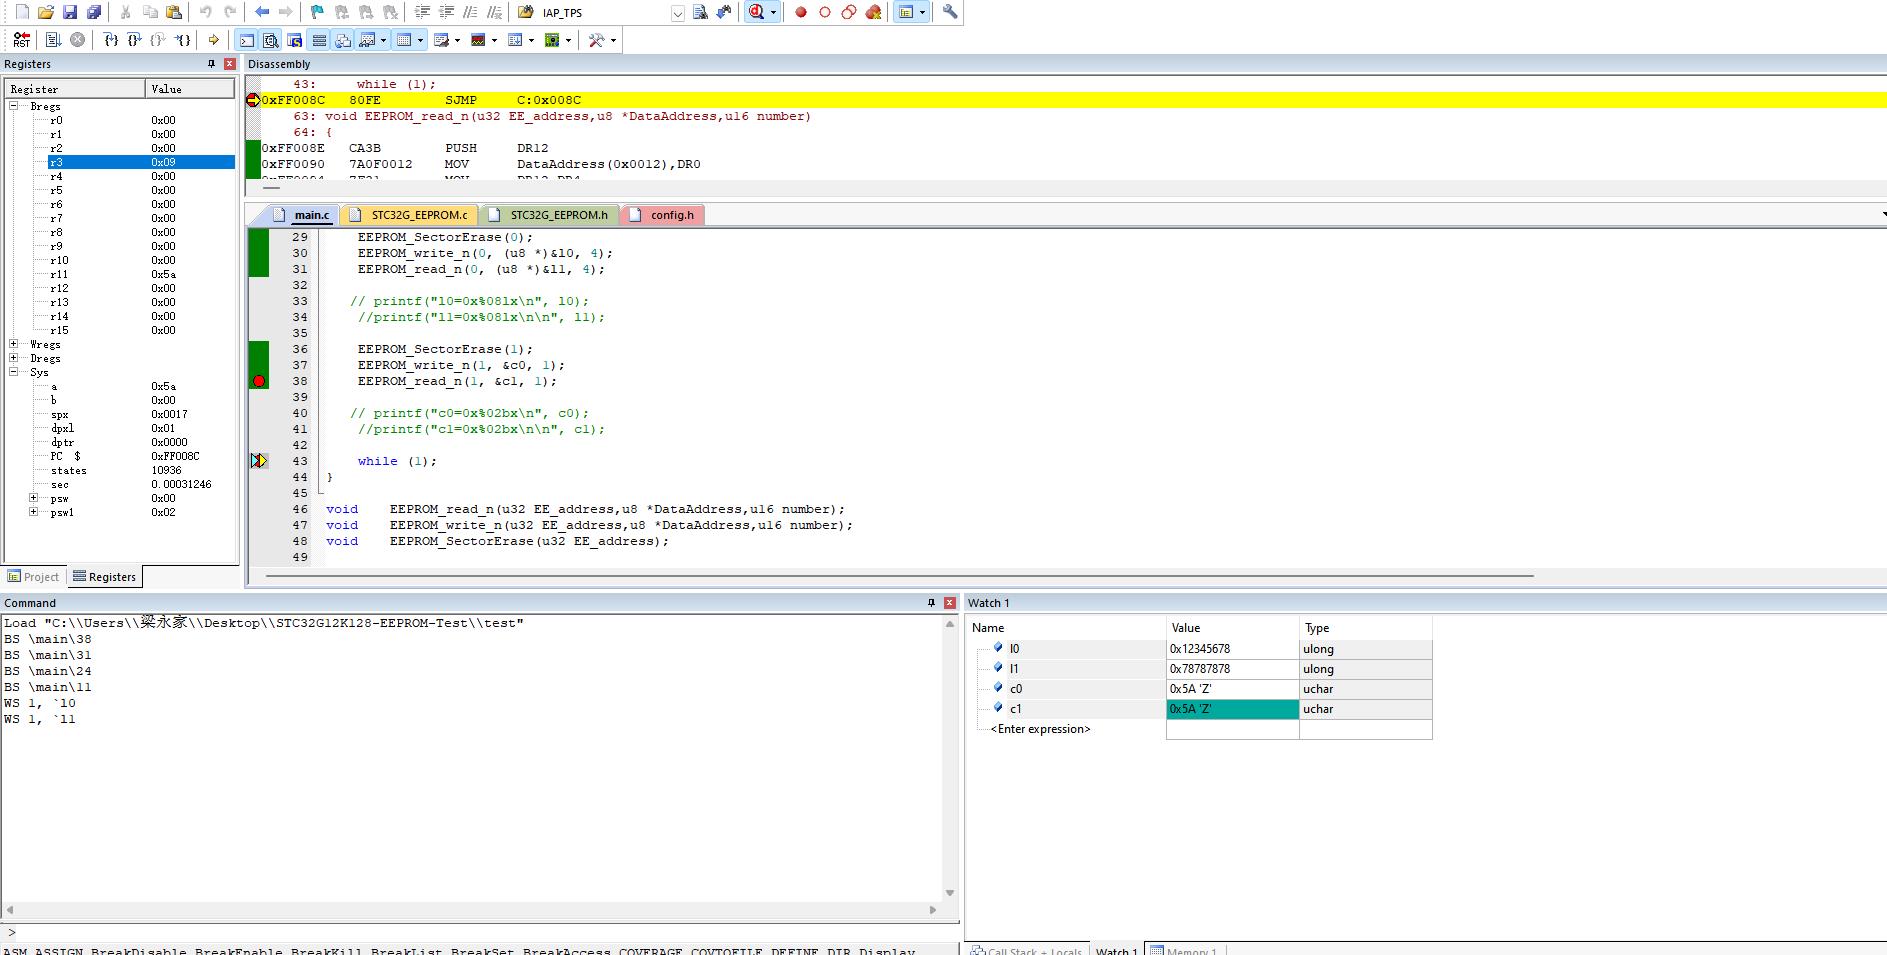Create a new file
The width and height of the screenshot is (1887, 955).
click(x=22, y=12)
